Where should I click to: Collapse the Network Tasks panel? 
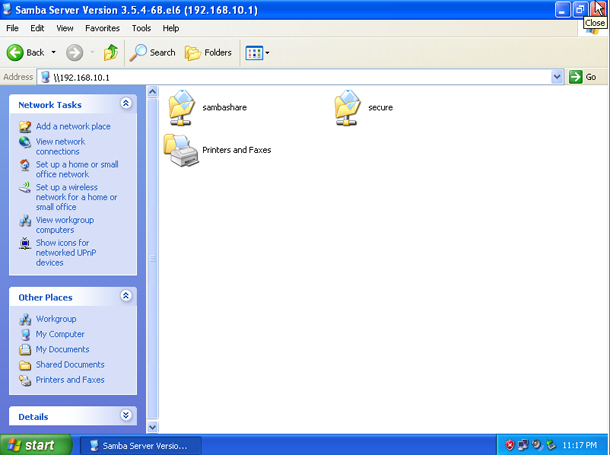(126, 104)
